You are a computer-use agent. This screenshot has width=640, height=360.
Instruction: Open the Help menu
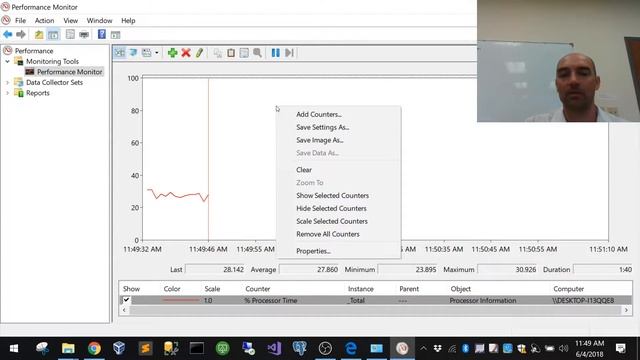tap(128, 20)
